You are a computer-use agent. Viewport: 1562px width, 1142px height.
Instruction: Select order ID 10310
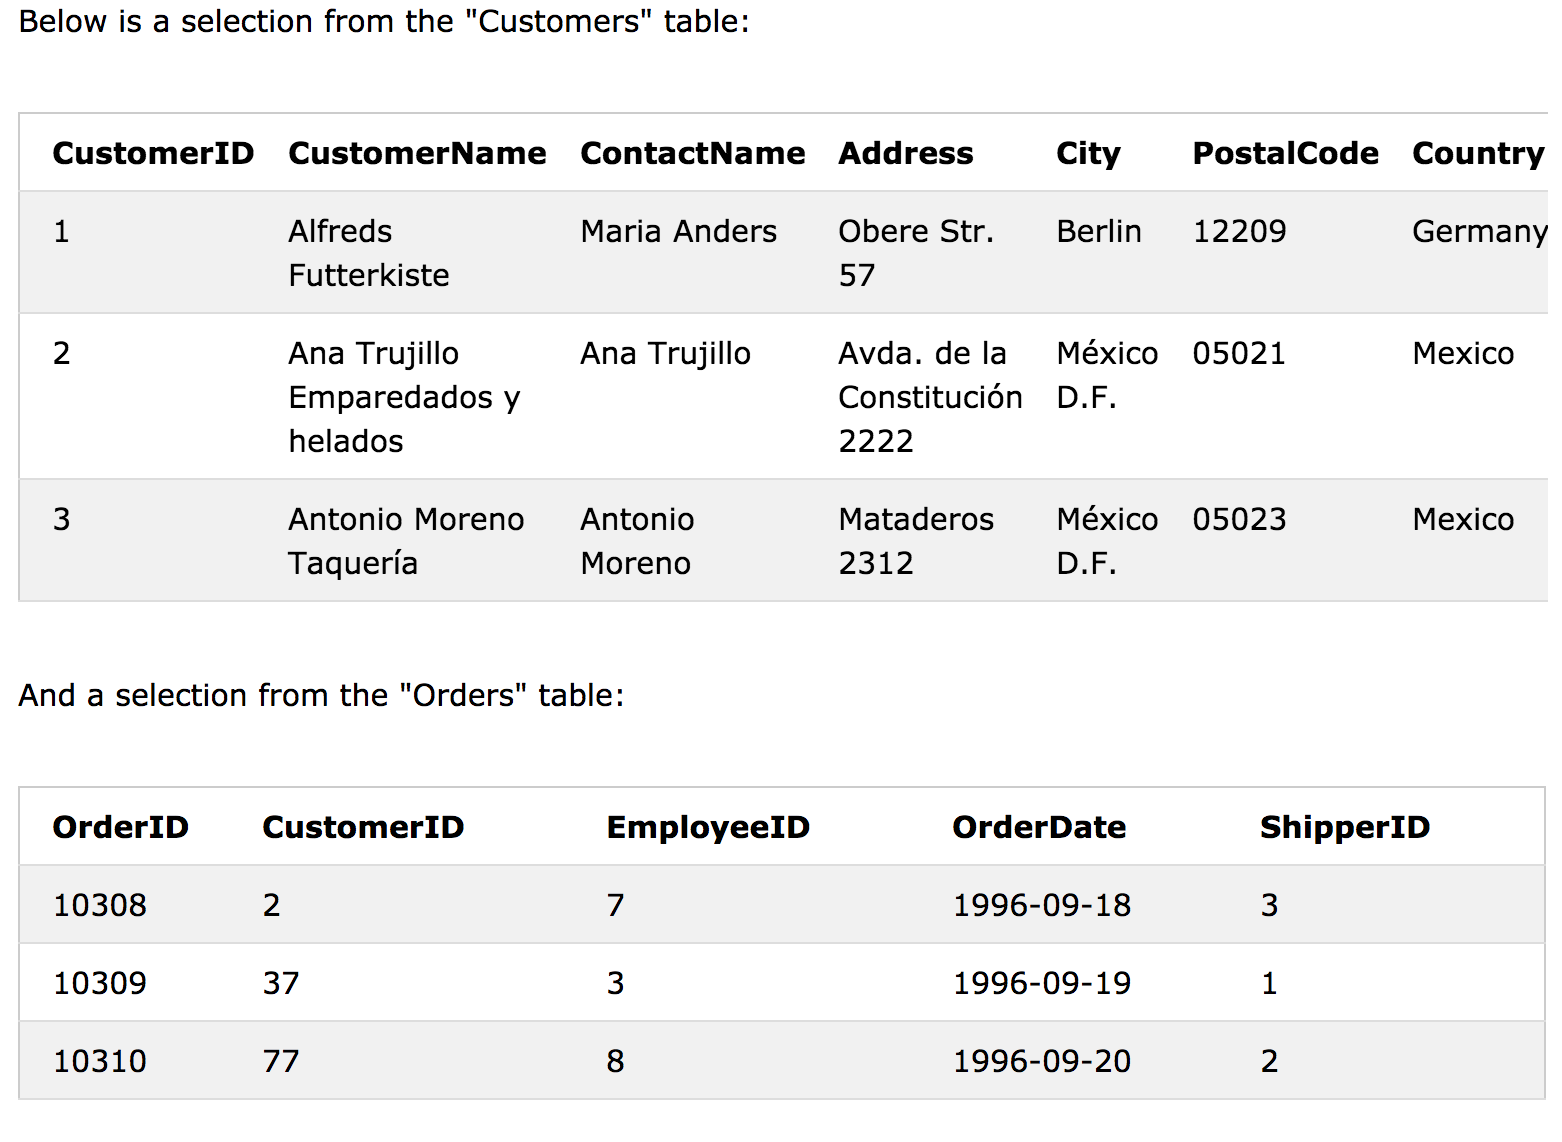pos(100,1061)
